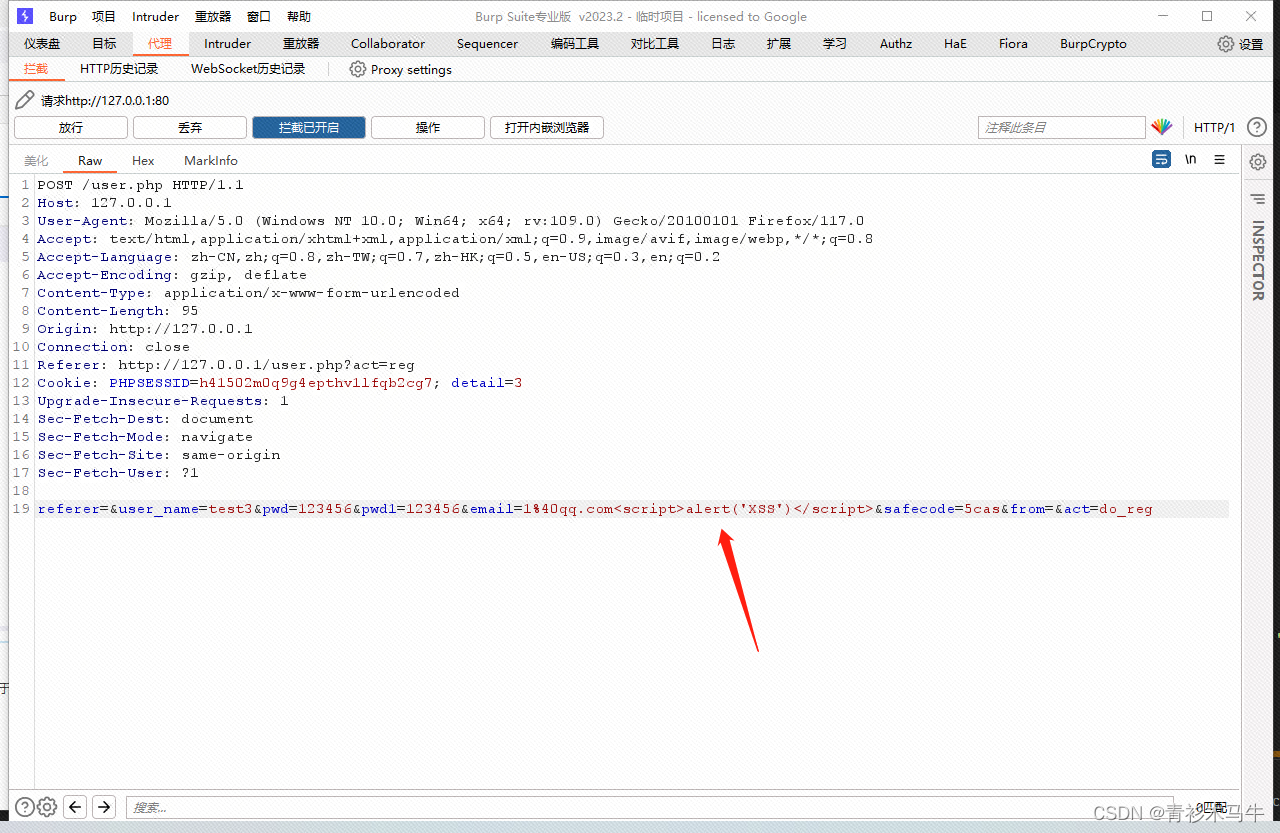Open the 设置 settings gear
This screenshot has width=1280, height=833.
(x=1240, y=44)
